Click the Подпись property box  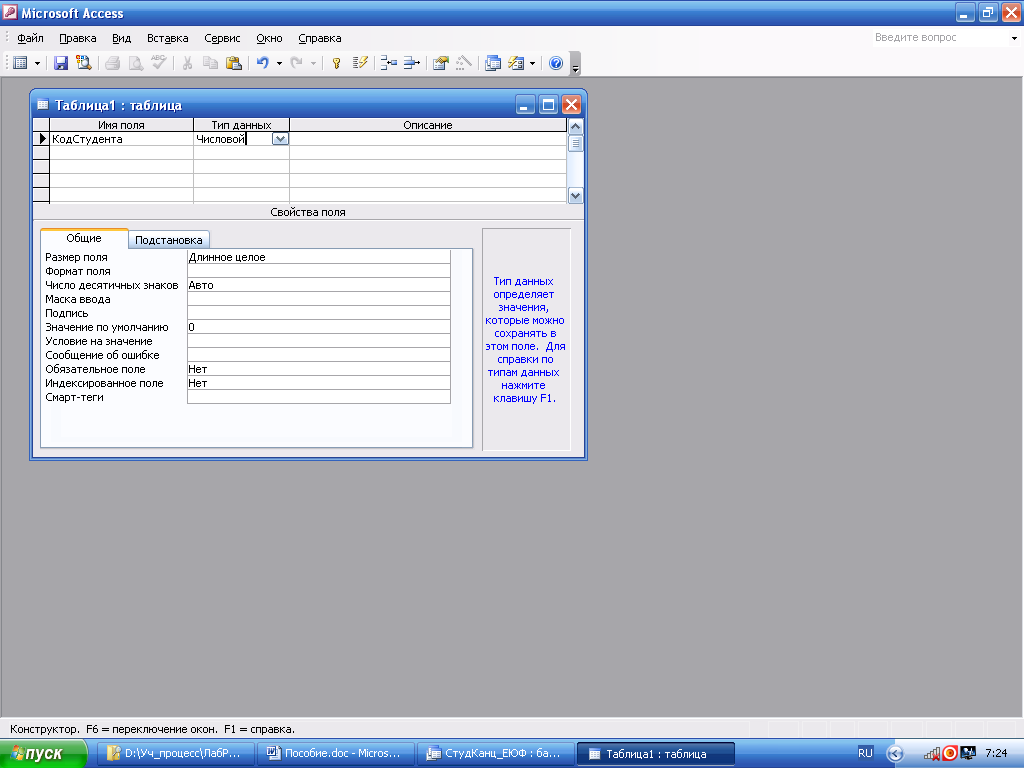click(x=319, y=313)
